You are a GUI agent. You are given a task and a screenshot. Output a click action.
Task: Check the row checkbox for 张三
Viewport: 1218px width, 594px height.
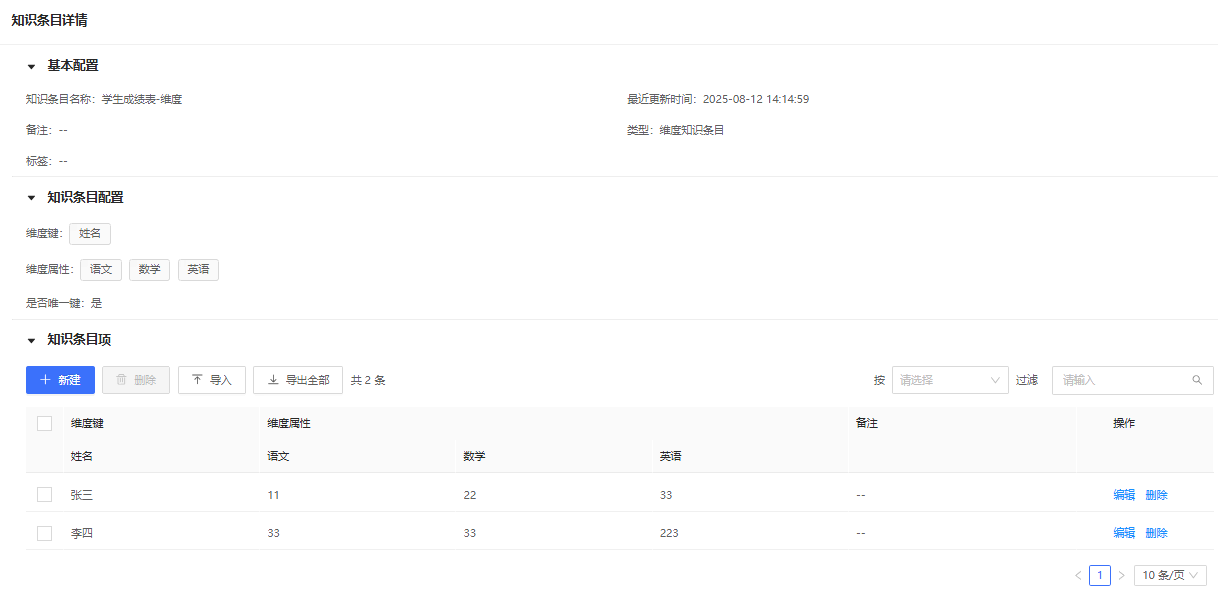click(x=44, y=494)
